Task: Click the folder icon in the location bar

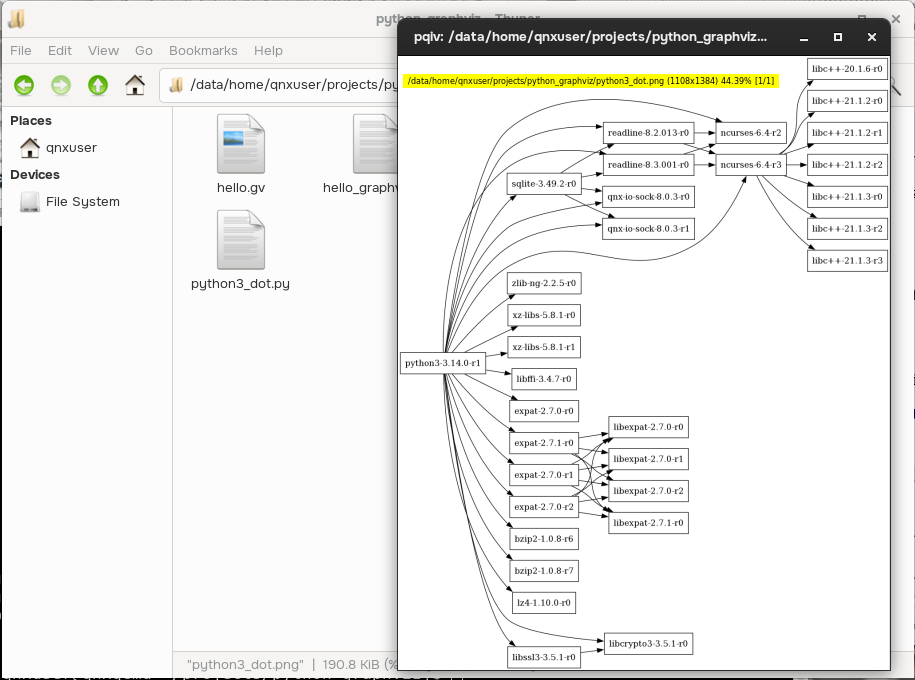Action: (176, 86)
